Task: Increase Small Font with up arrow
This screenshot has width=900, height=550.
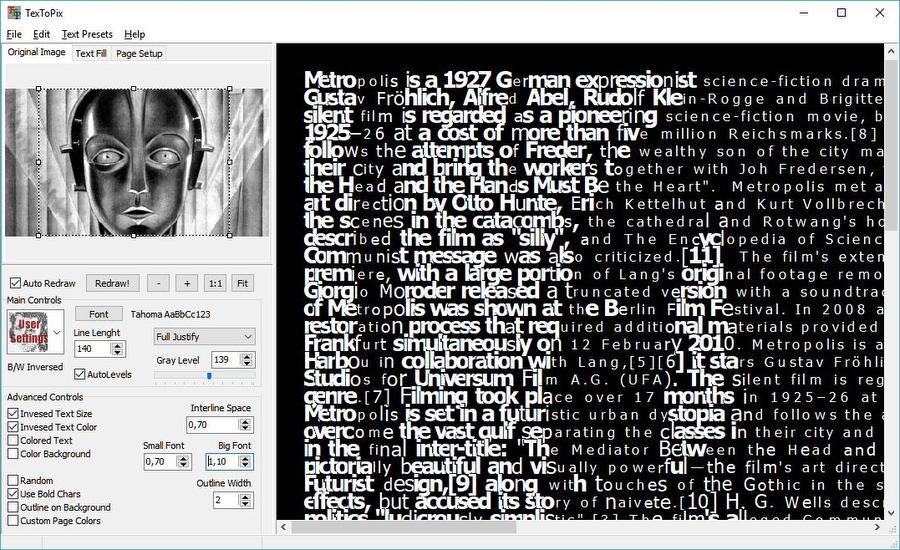Action: click(184, 458)
